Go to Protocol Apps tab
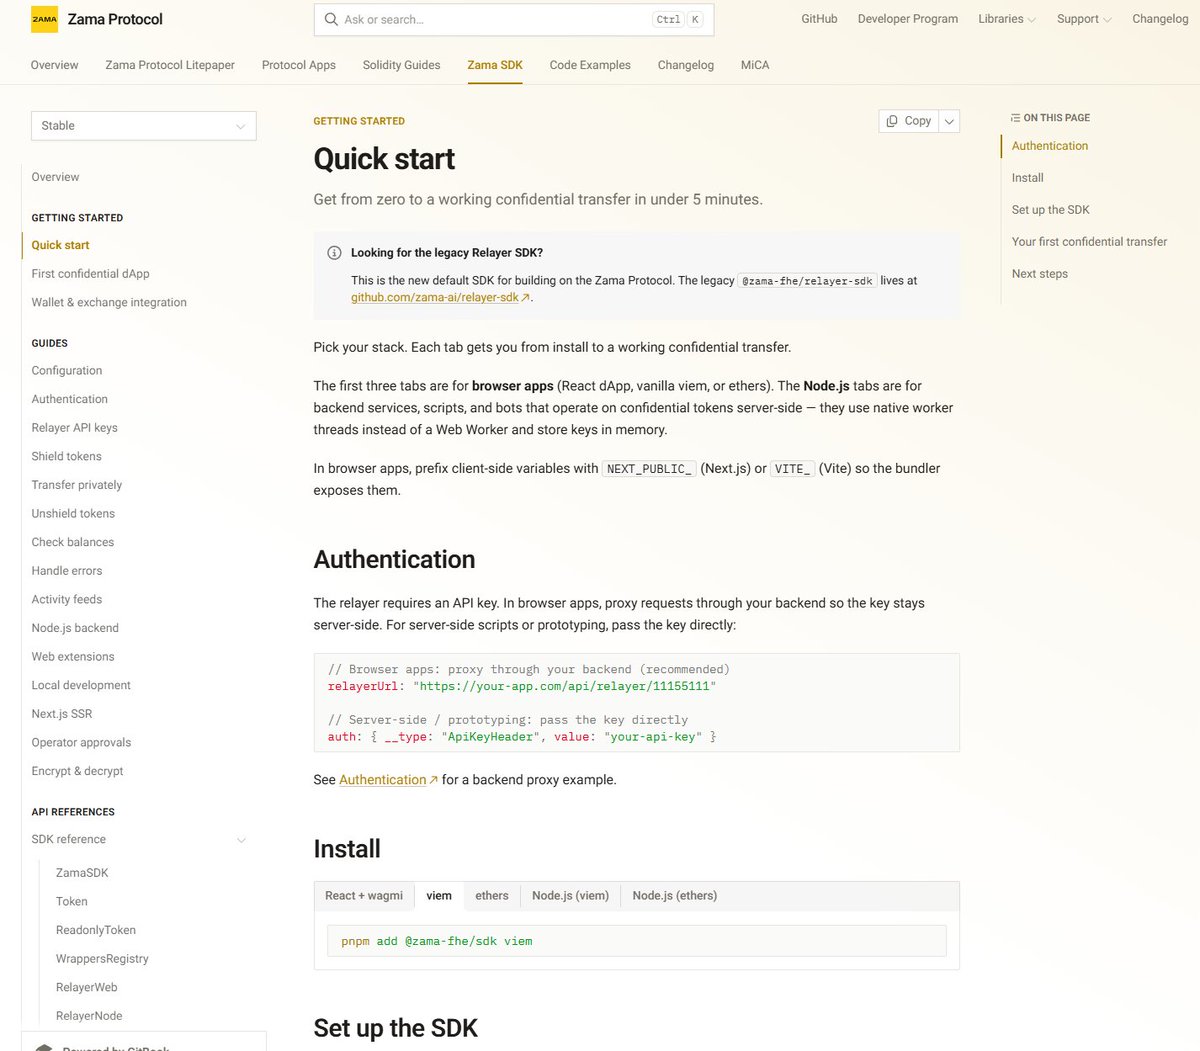 [299, 65]
